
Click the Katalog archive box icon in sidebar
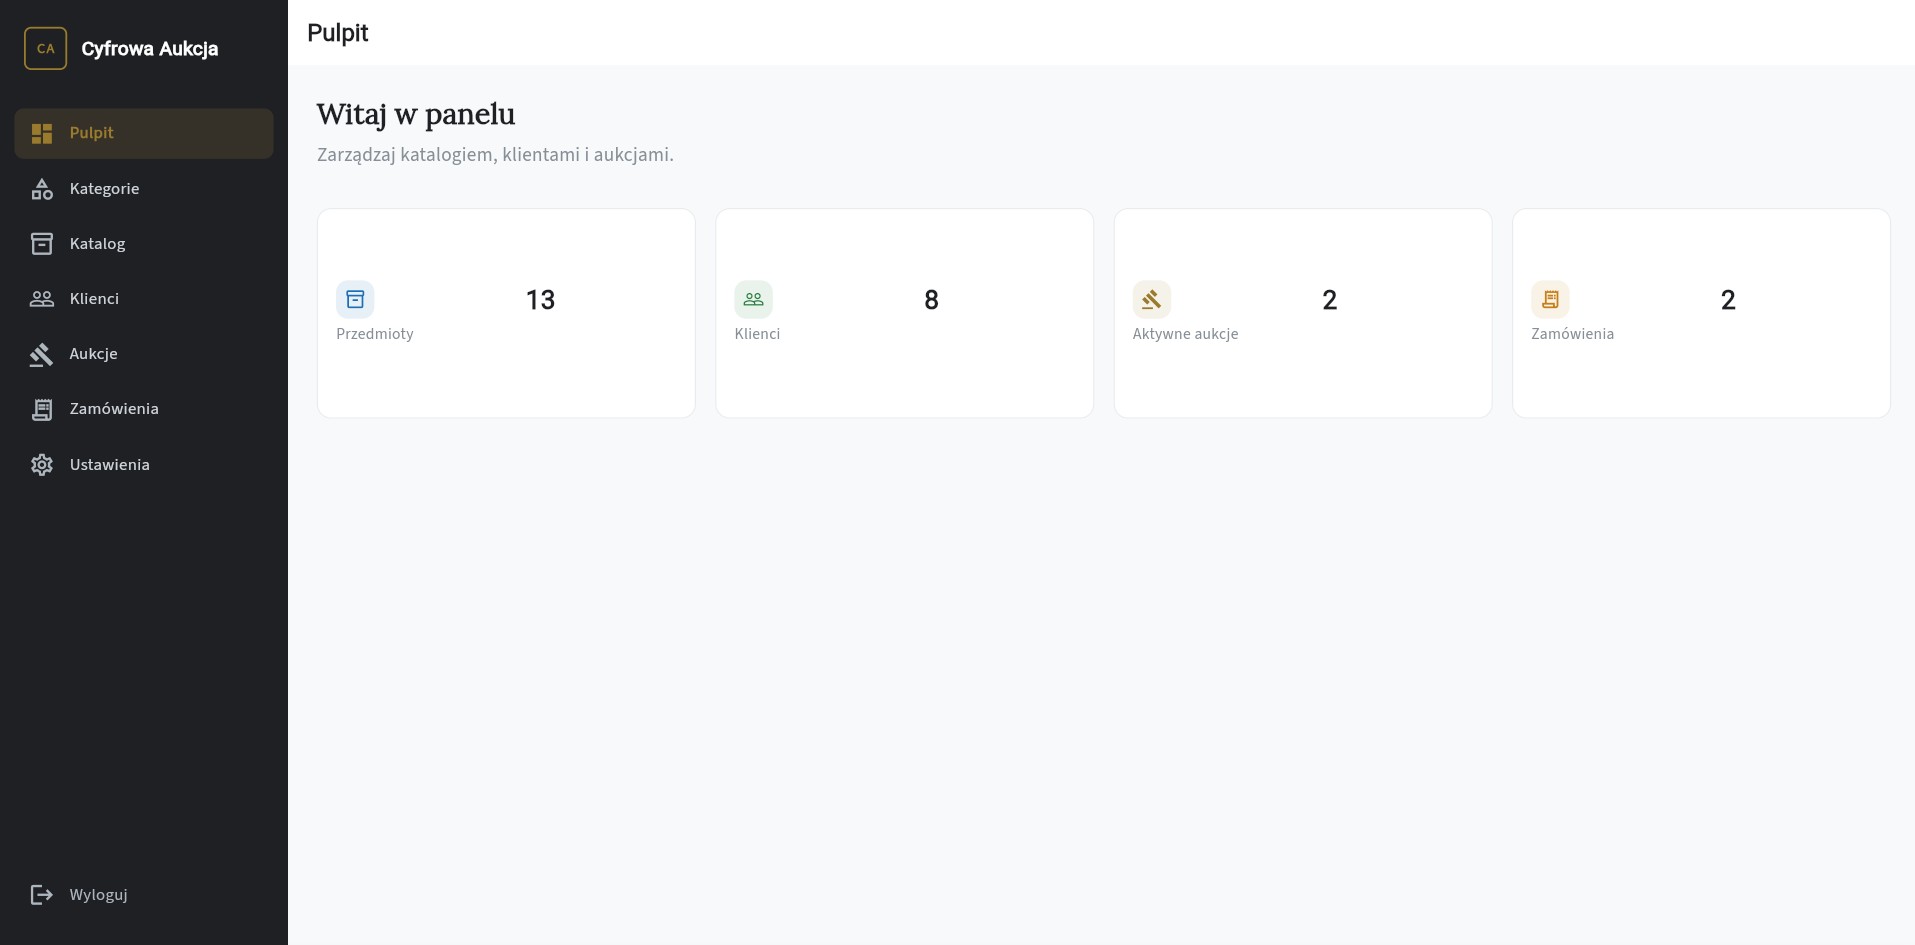coord(42,244)
